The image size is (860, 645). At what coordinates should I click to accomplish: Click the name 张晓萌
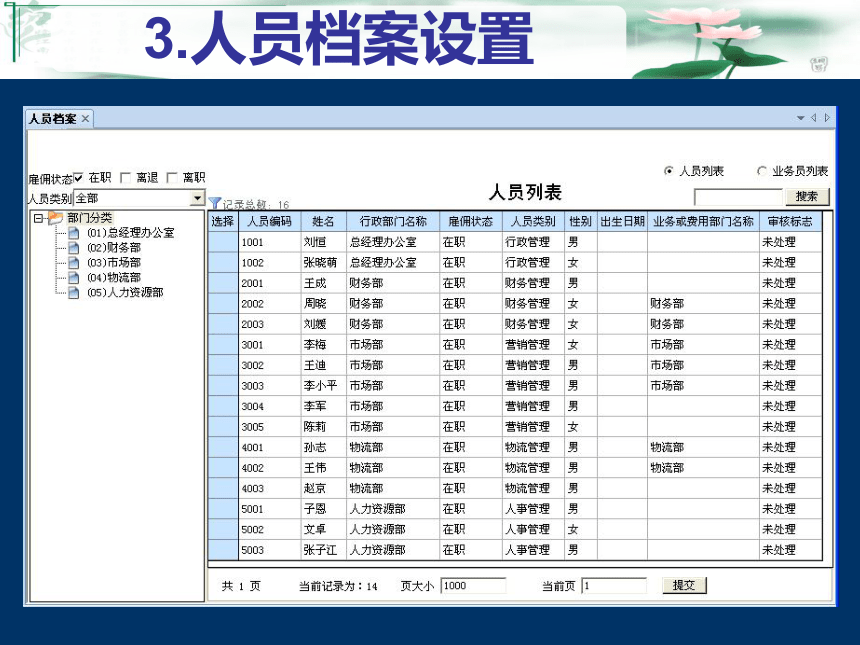tap(320, 263)
